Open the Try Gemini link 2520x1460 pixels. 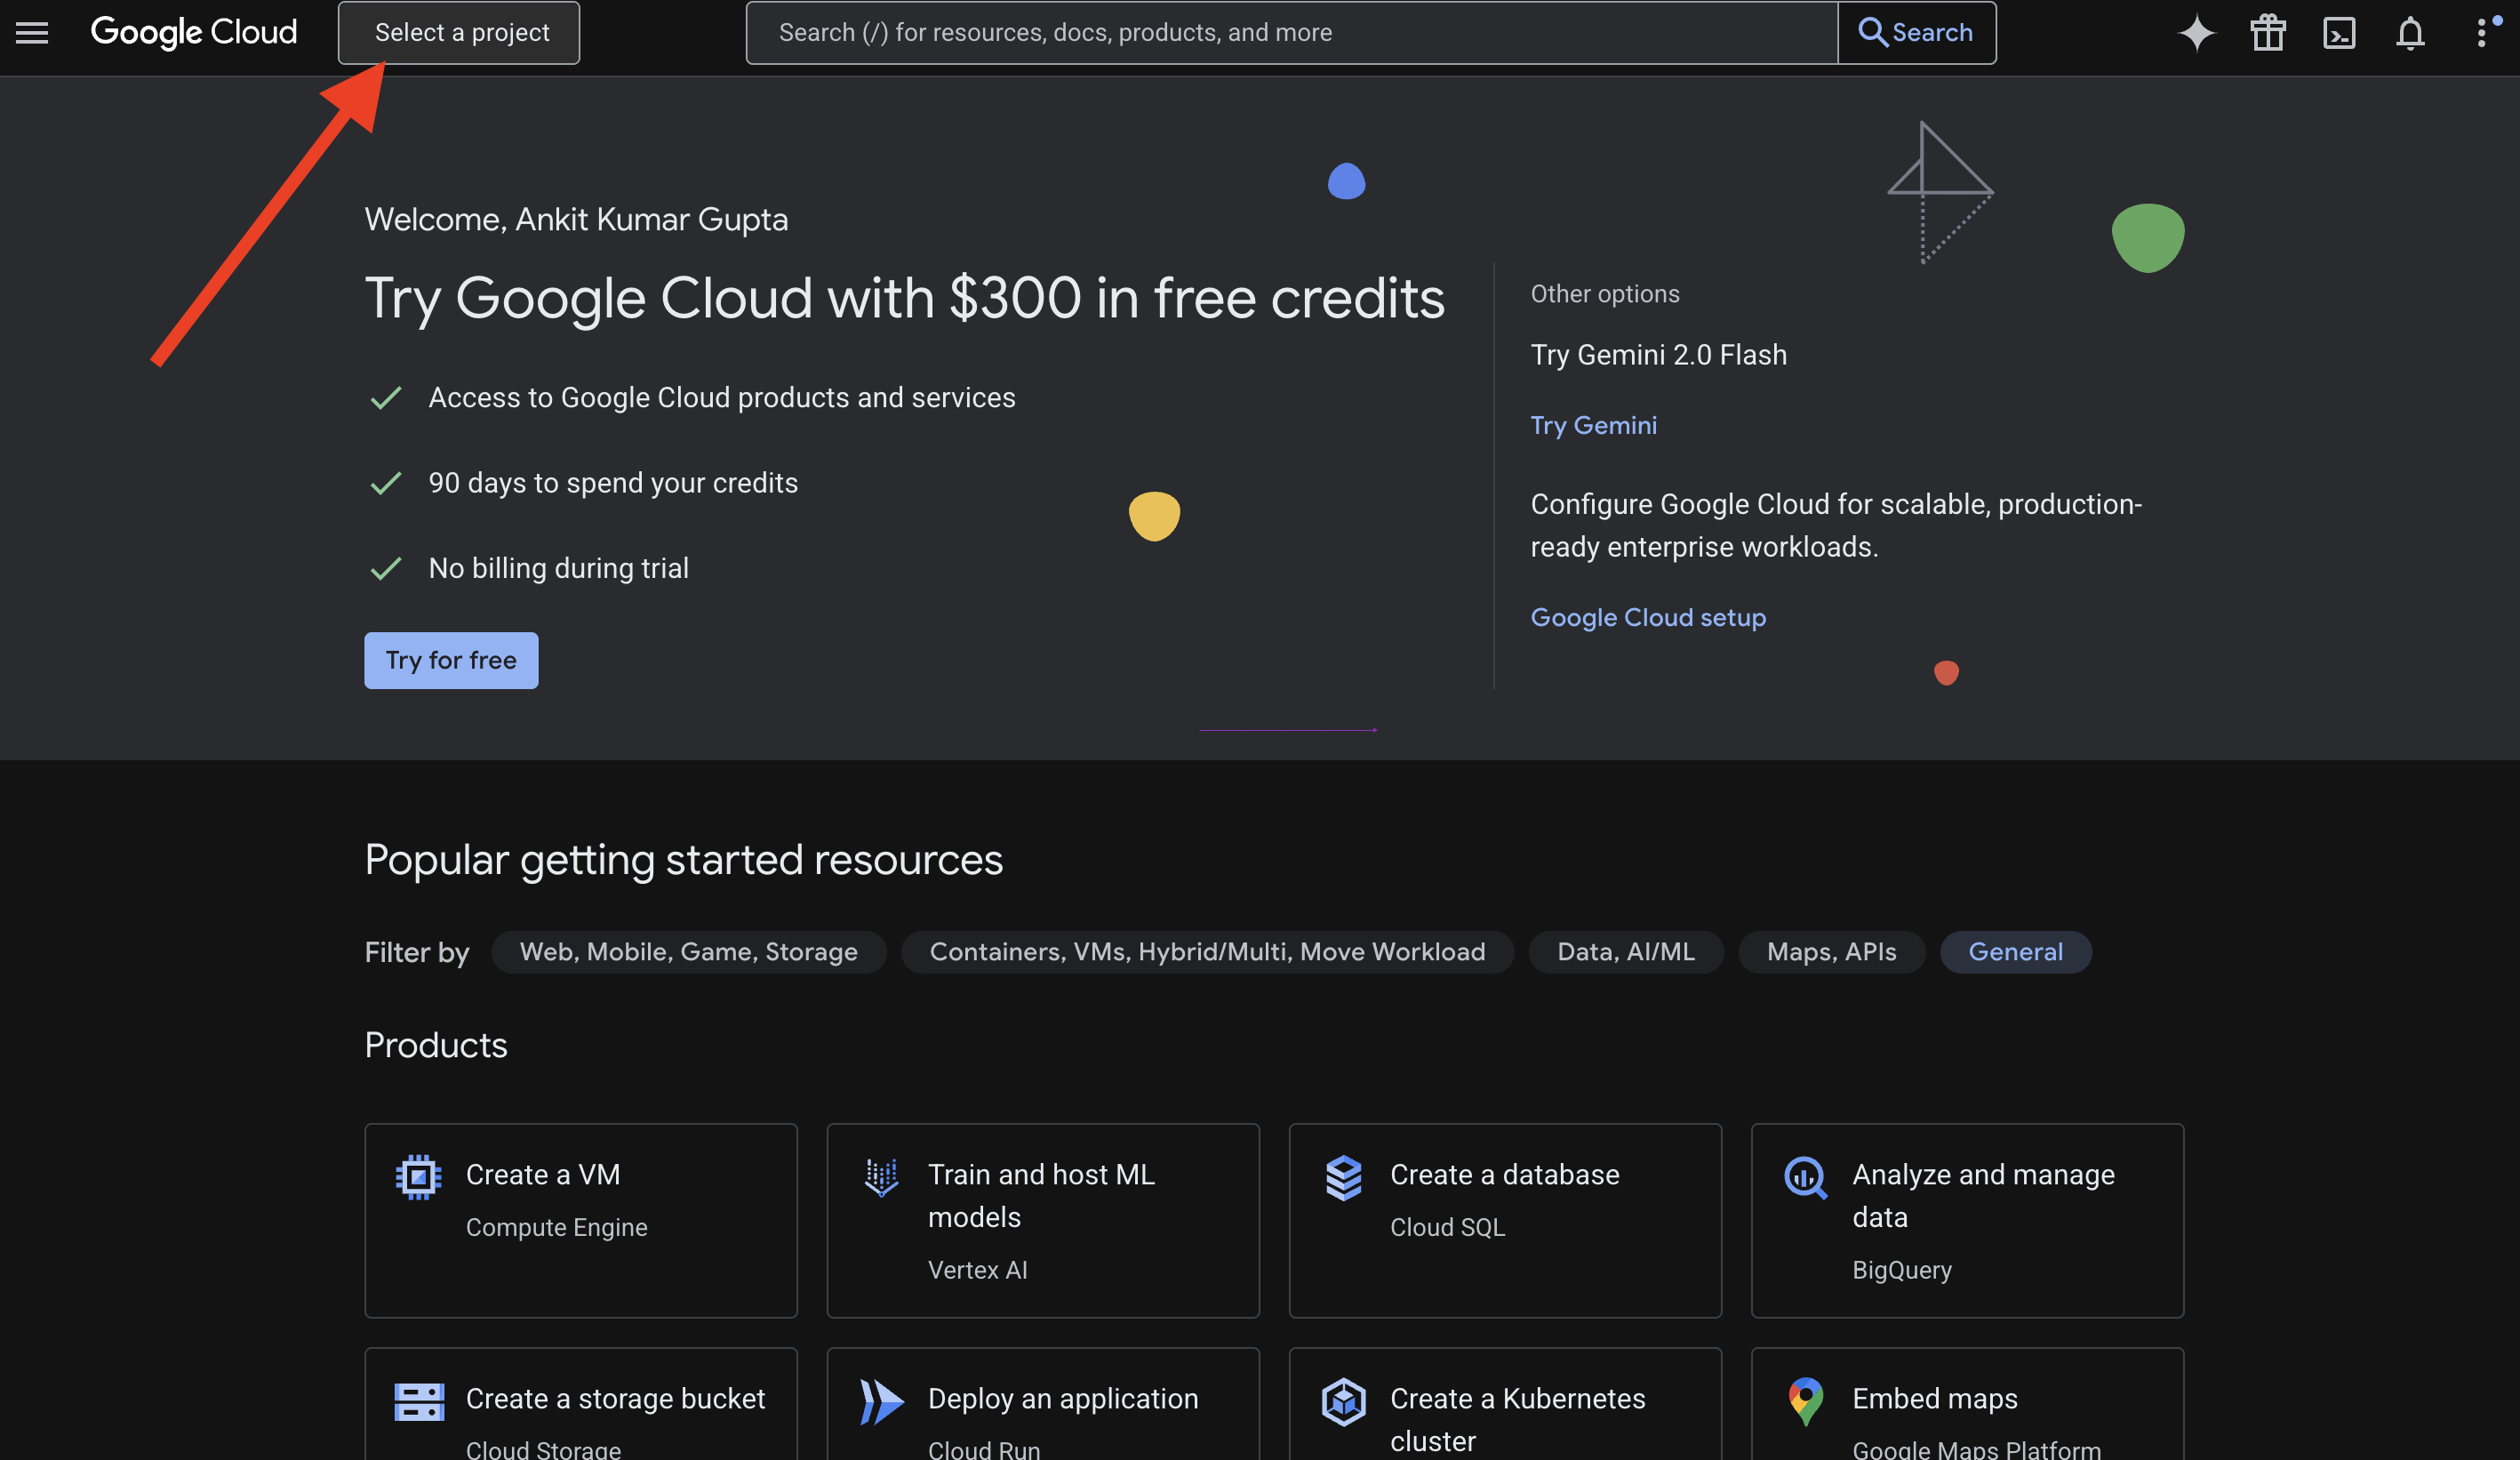(1593, 425)
